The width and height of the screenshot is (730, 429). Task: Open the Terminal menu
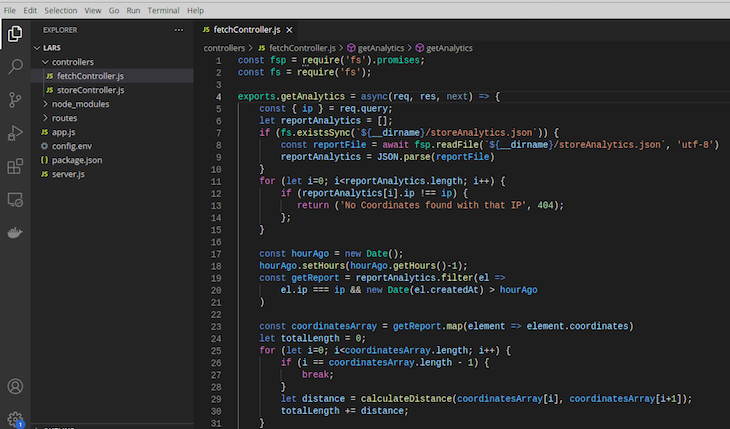pos(163,10)
